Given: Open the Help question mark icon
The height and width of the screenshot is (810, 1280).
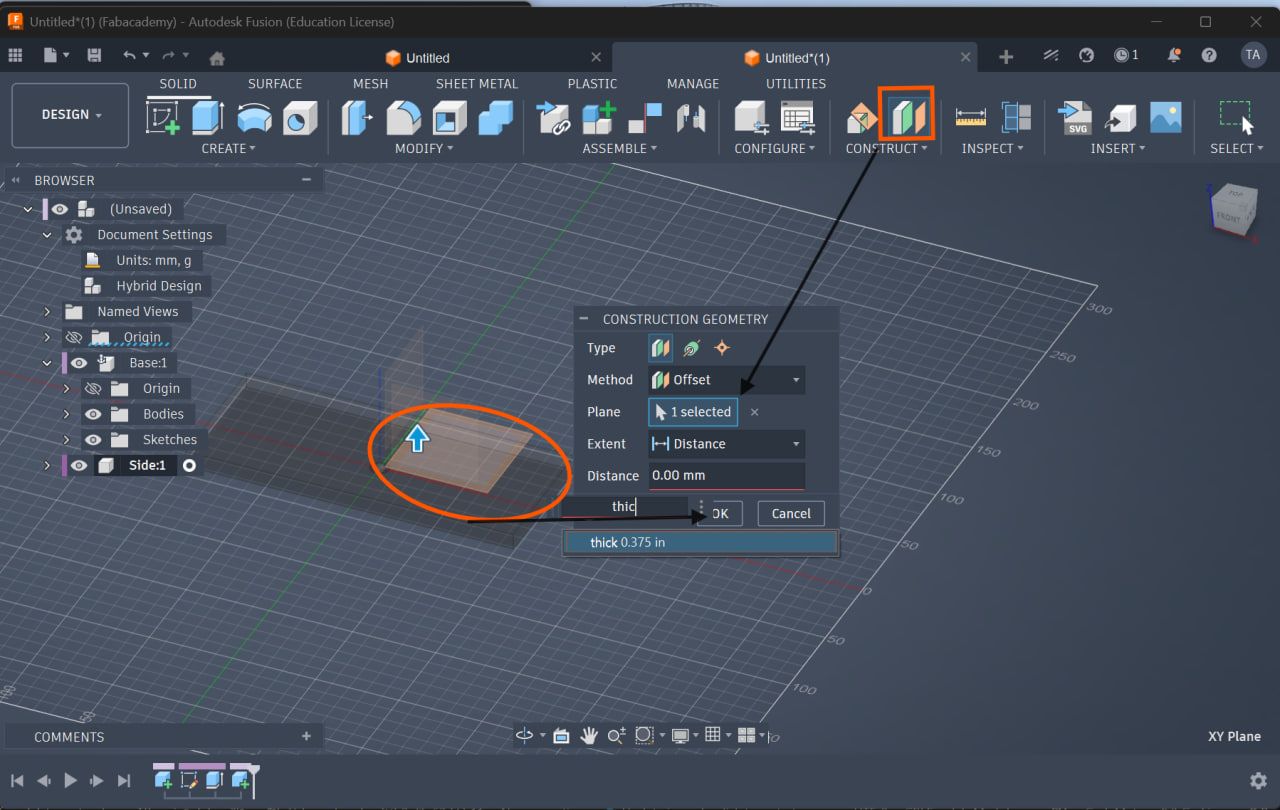Looking at the screenshot, I should (x=1209, y=56).
